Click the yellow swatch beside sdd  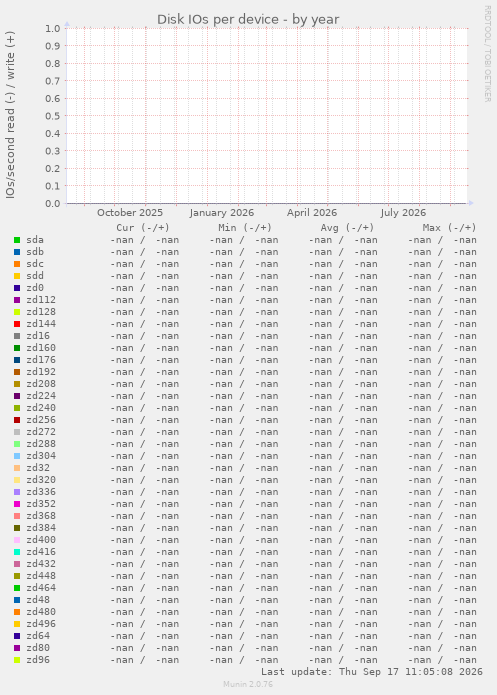[x=17, y=276]
